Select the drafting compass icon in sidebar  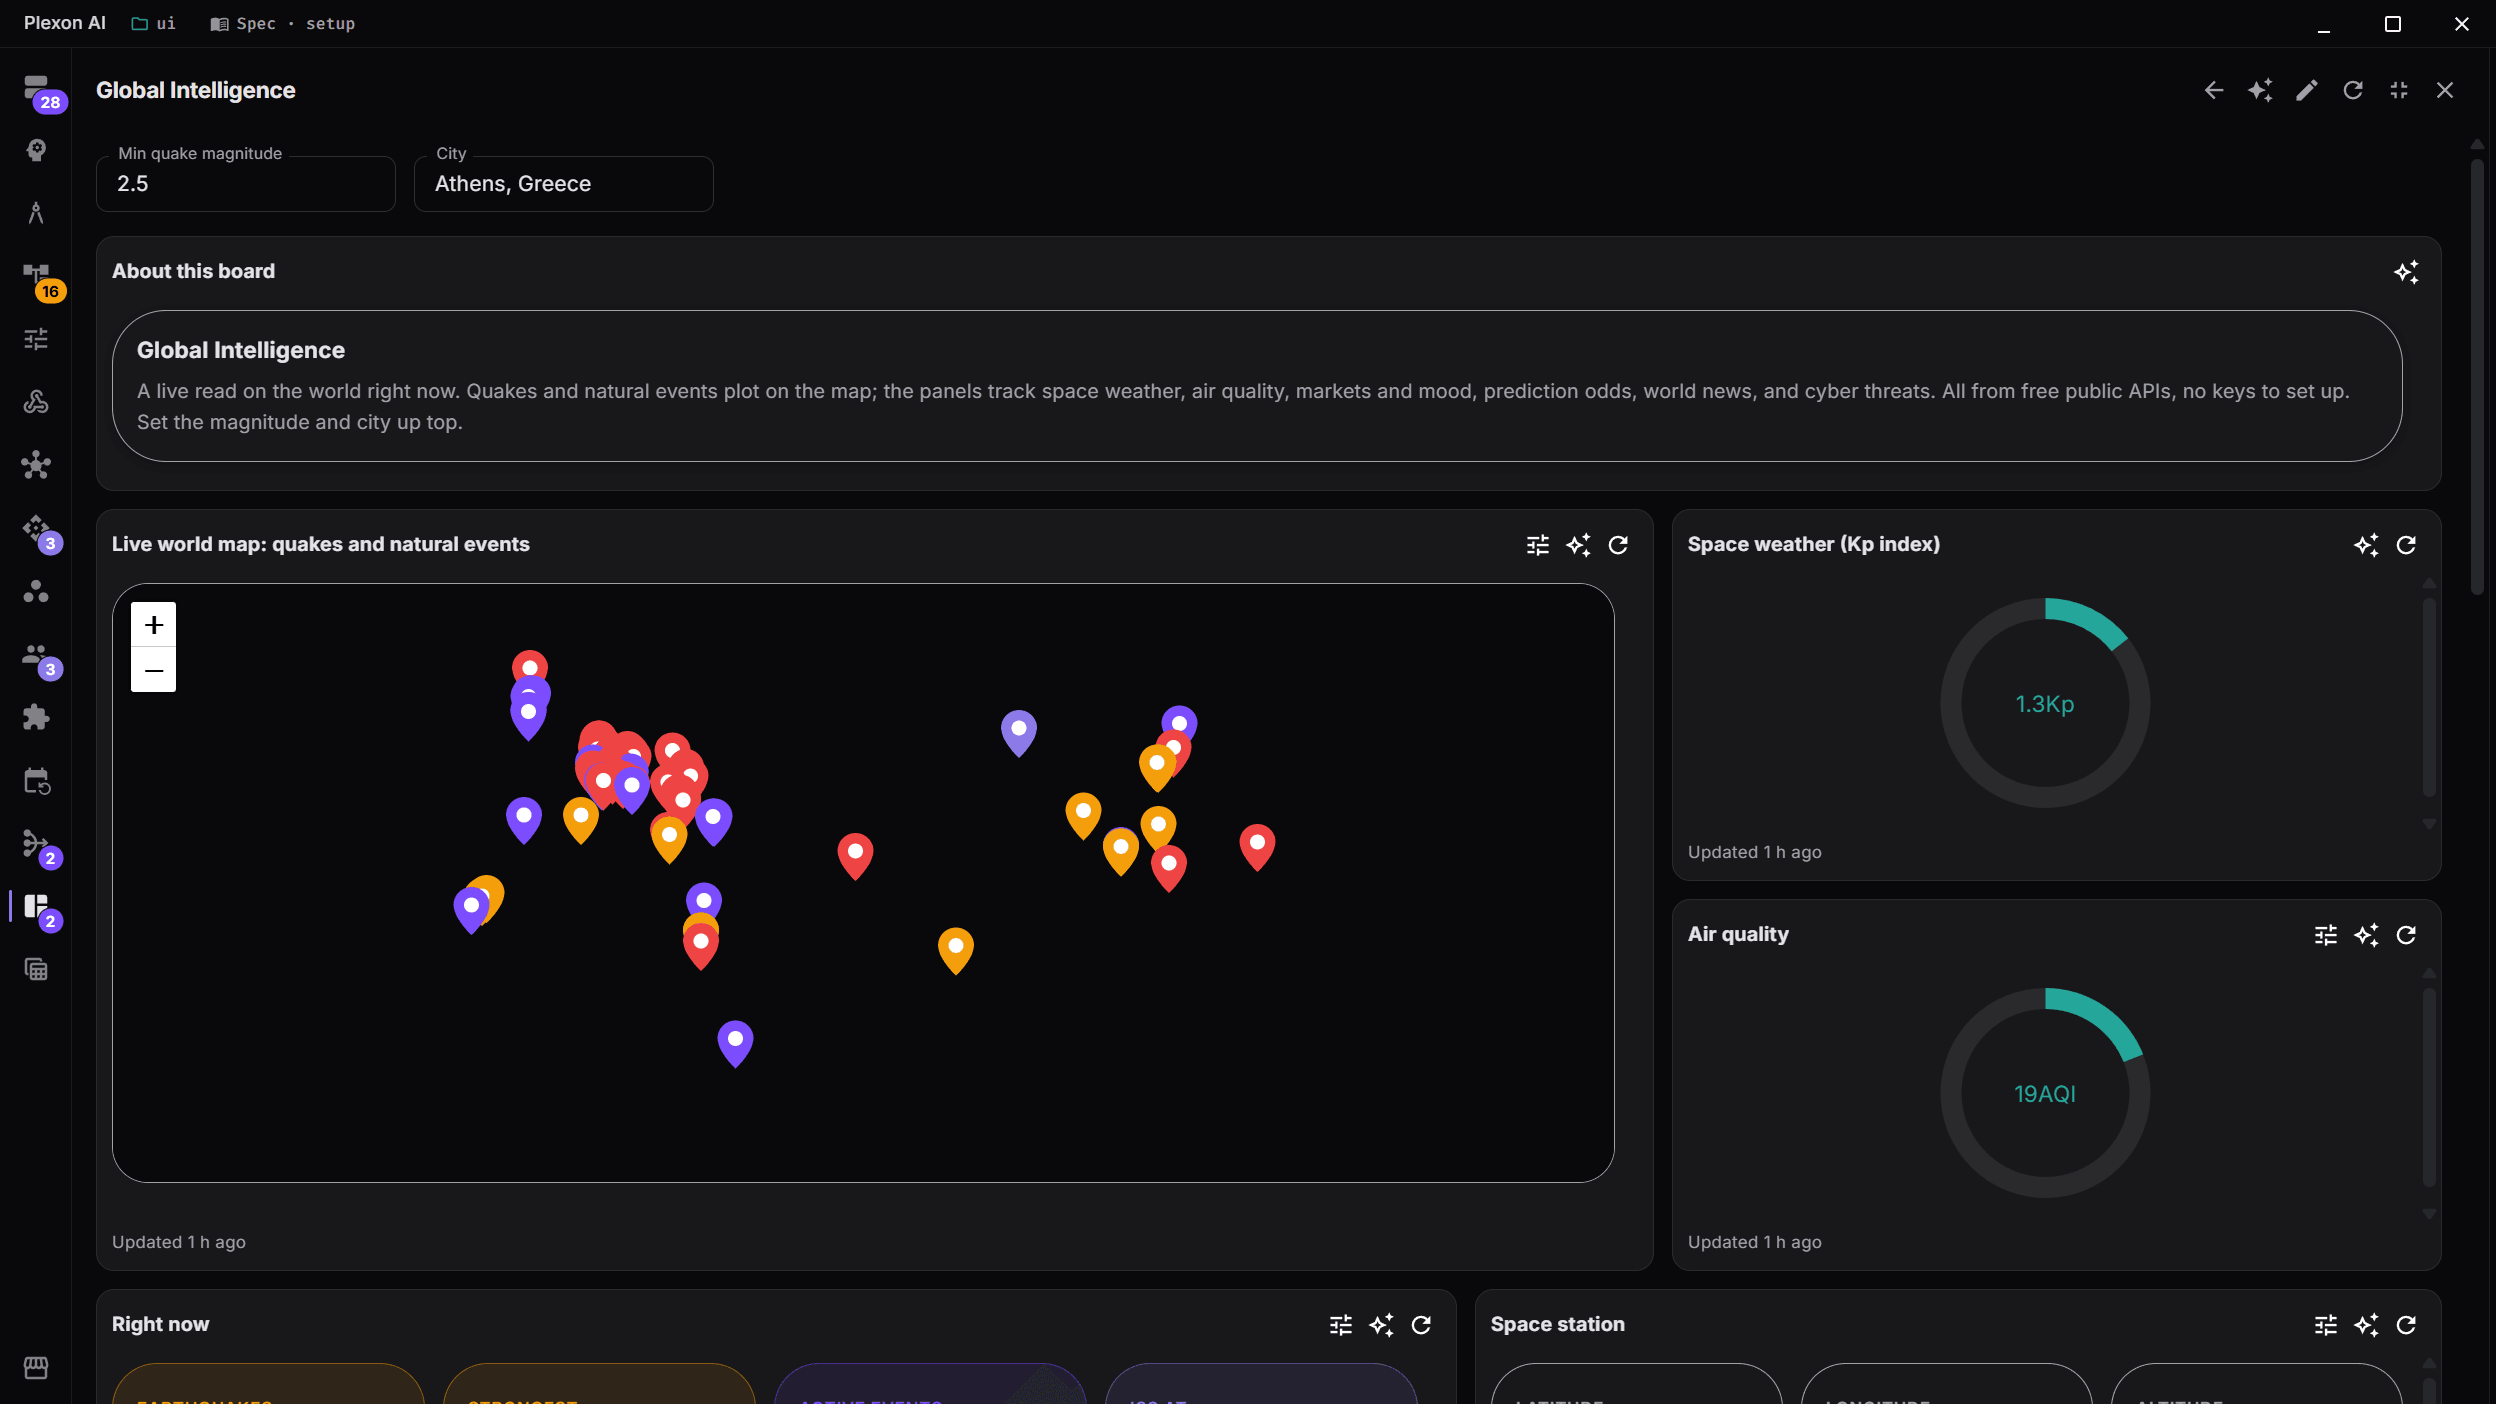tap(37, 213)
